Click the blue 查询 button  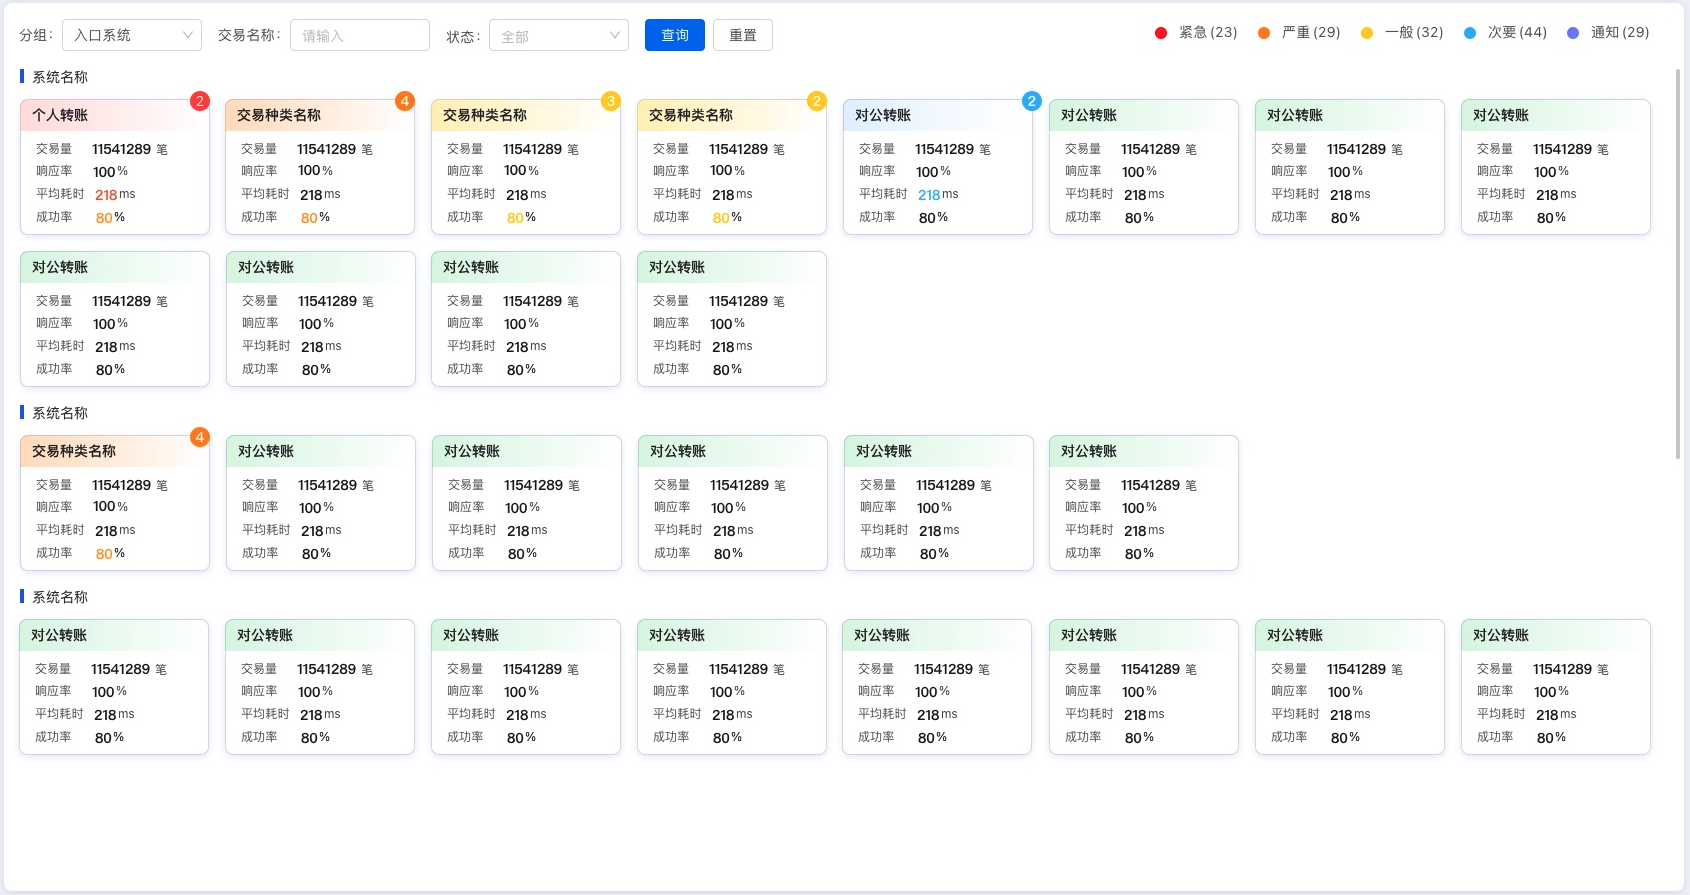pyautogui.click(x=675, y=35)
